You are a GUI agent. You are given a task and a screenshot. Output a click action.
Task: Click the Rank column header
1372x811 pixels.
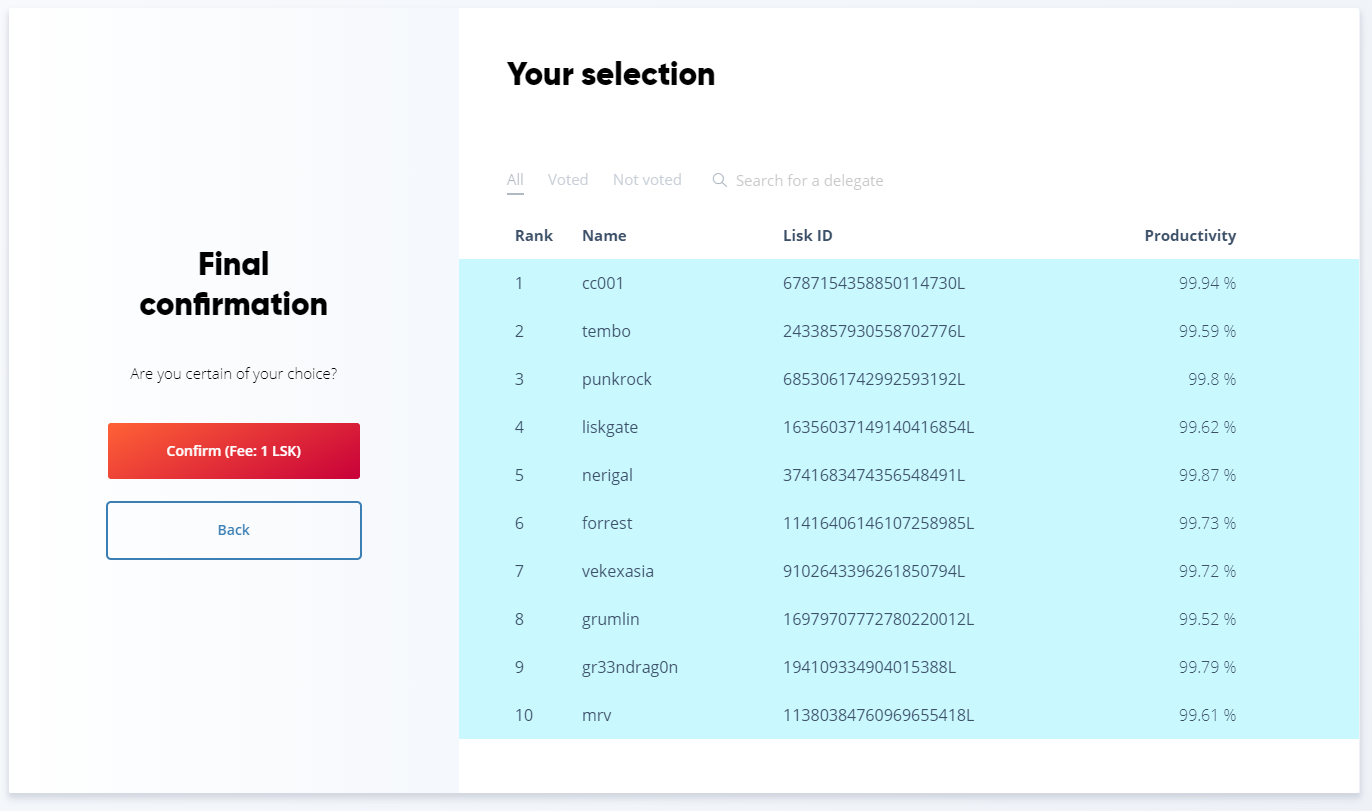(534, 236)
